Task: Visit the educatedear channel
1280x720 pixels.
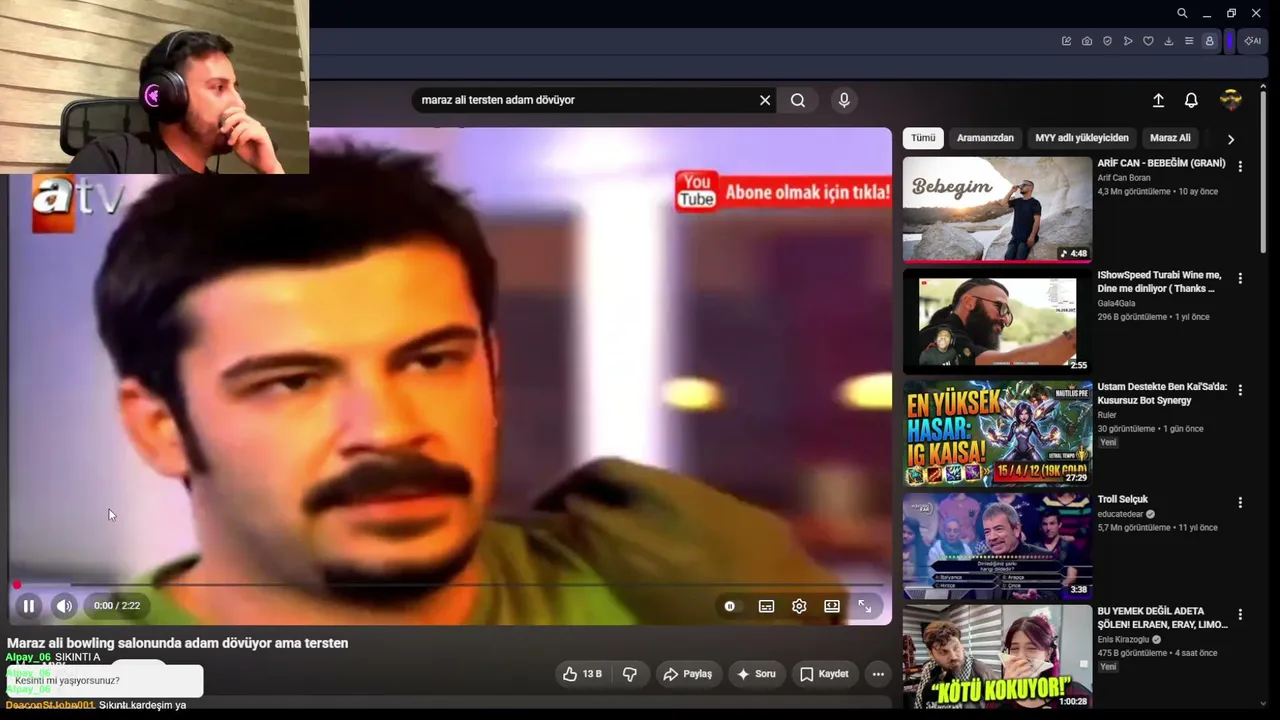Action: coord(1121,514)
